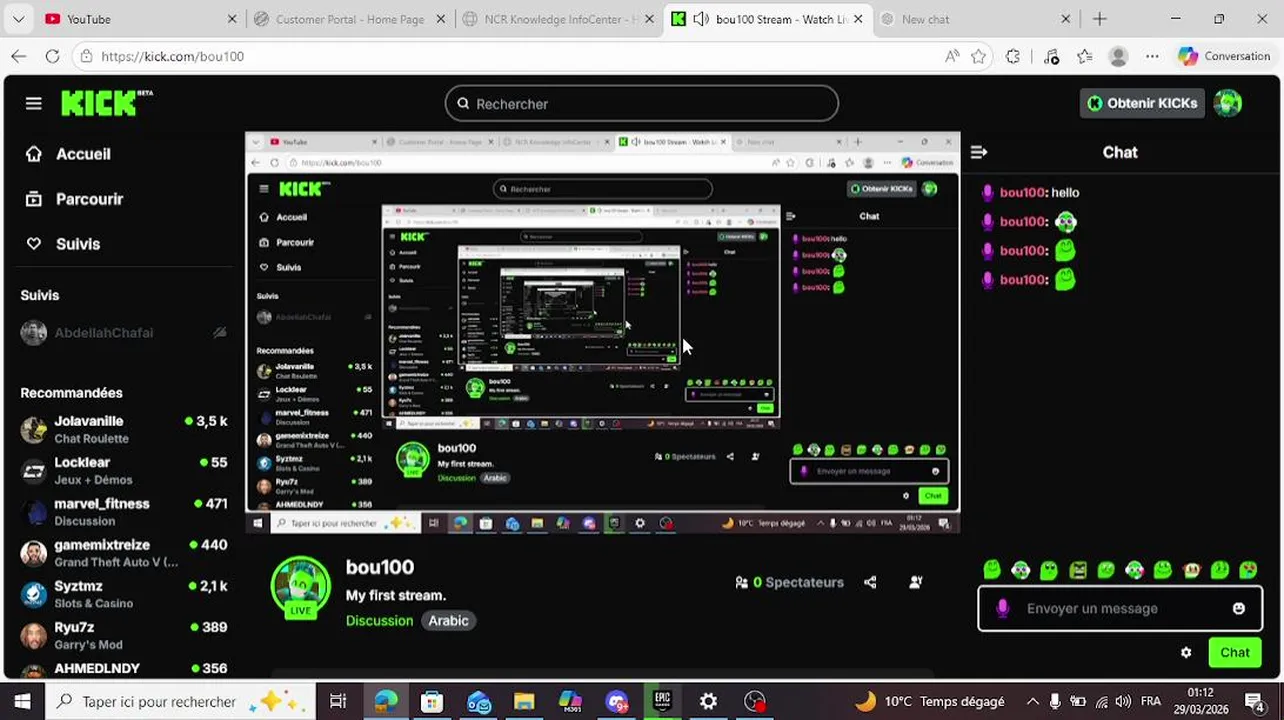Click the stream video player

coord(602,332)
